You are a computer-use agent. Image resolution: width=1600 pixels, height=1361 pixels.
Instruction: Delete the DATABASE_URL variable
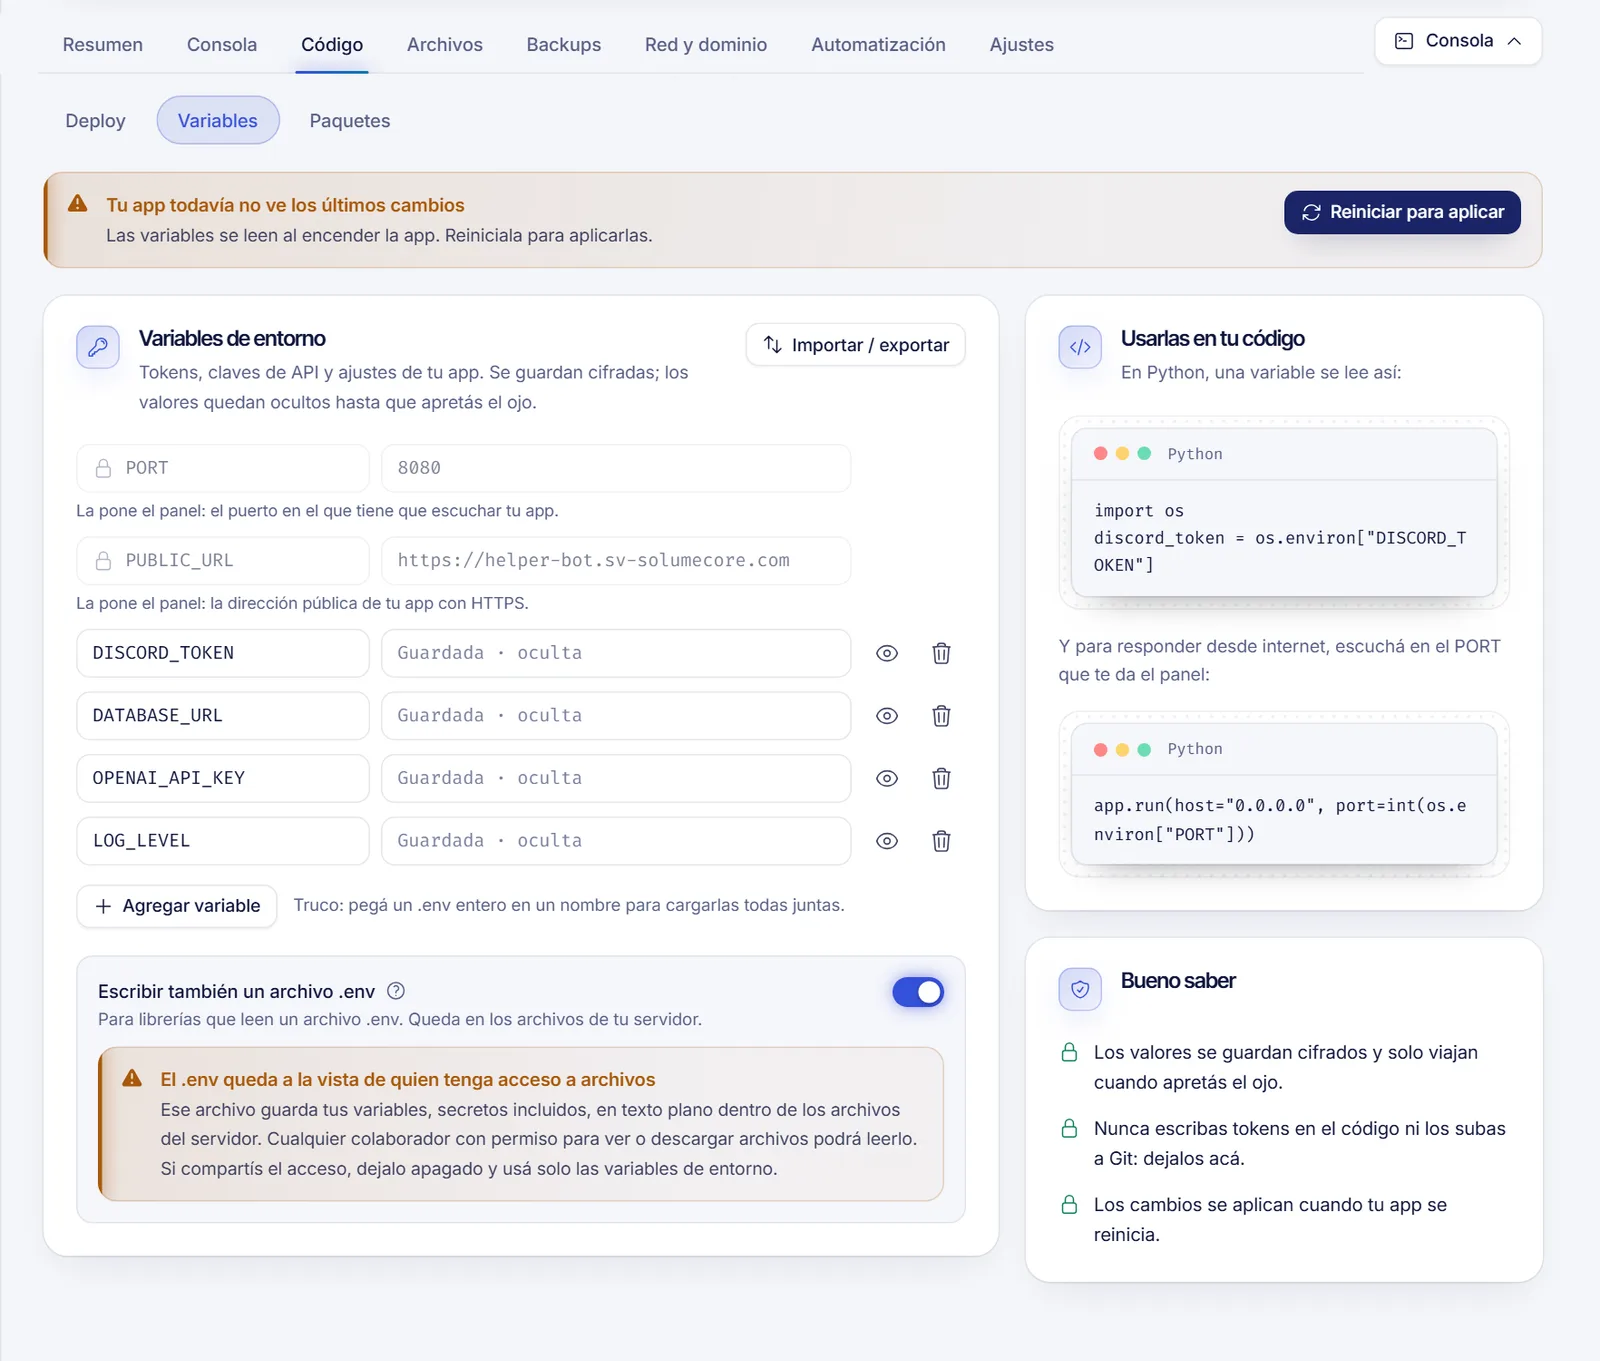[x=941, y=716]
